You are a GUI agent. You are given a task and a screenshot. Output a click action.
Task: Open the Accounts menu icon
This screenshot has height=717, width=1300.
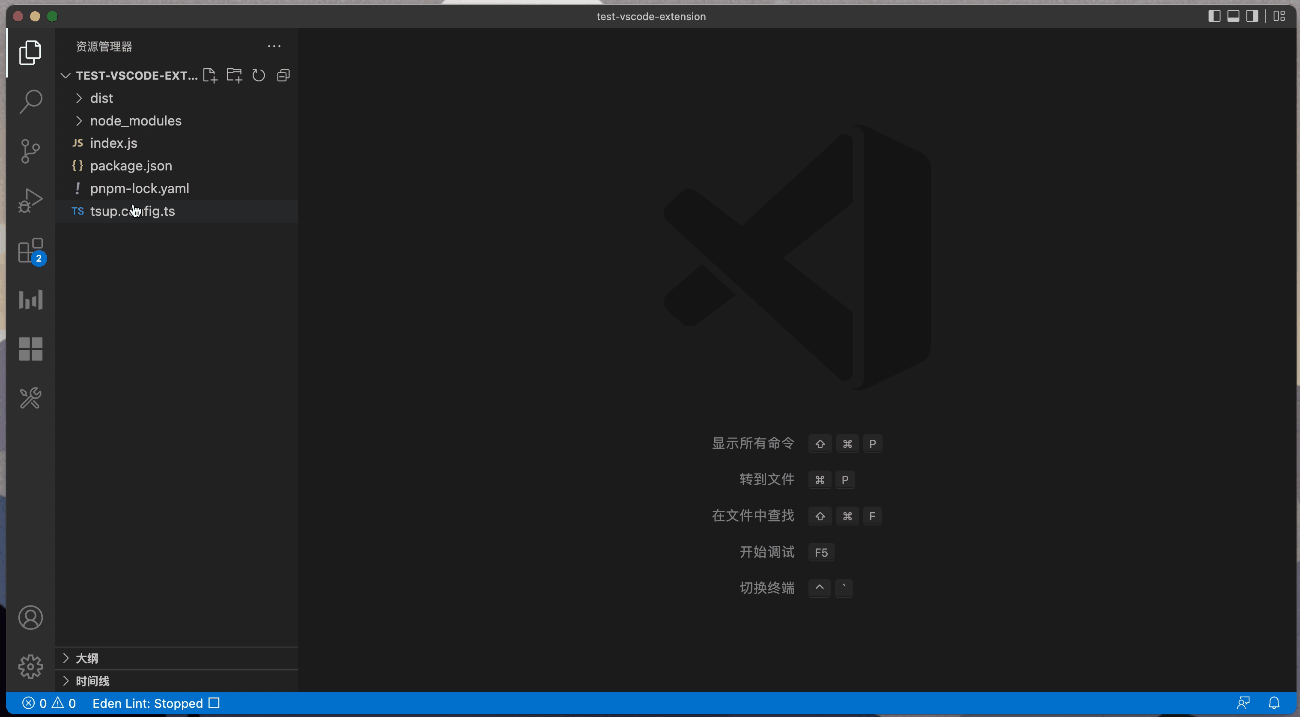coord(31,617)
